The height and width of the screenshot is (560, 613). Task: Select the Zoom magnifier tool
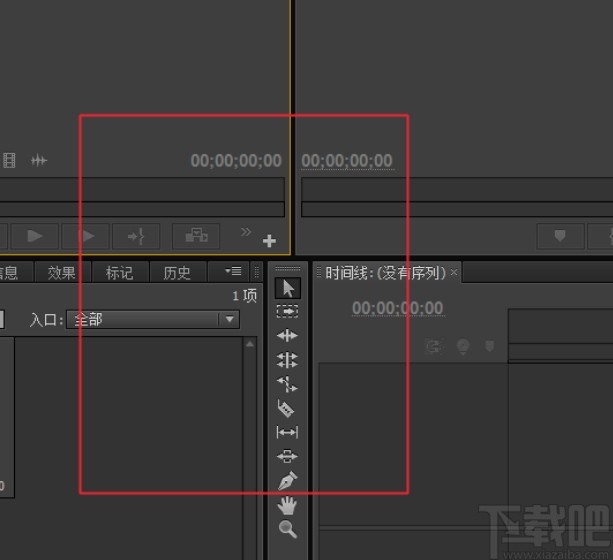(288, 529)
